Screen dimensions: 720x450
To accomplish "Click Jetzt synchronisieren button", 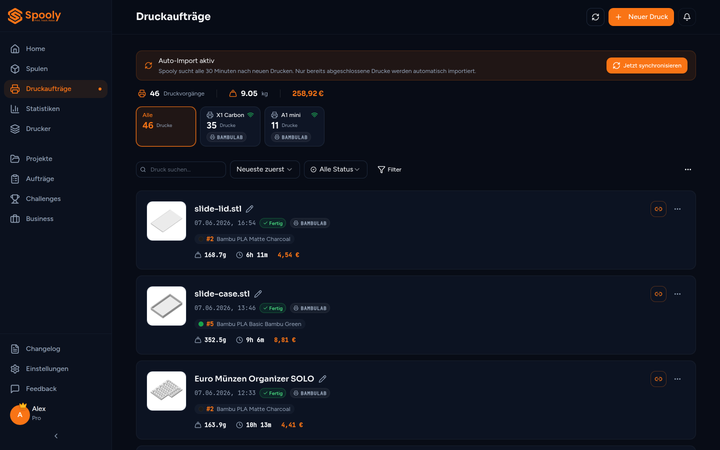I will 647,66.
